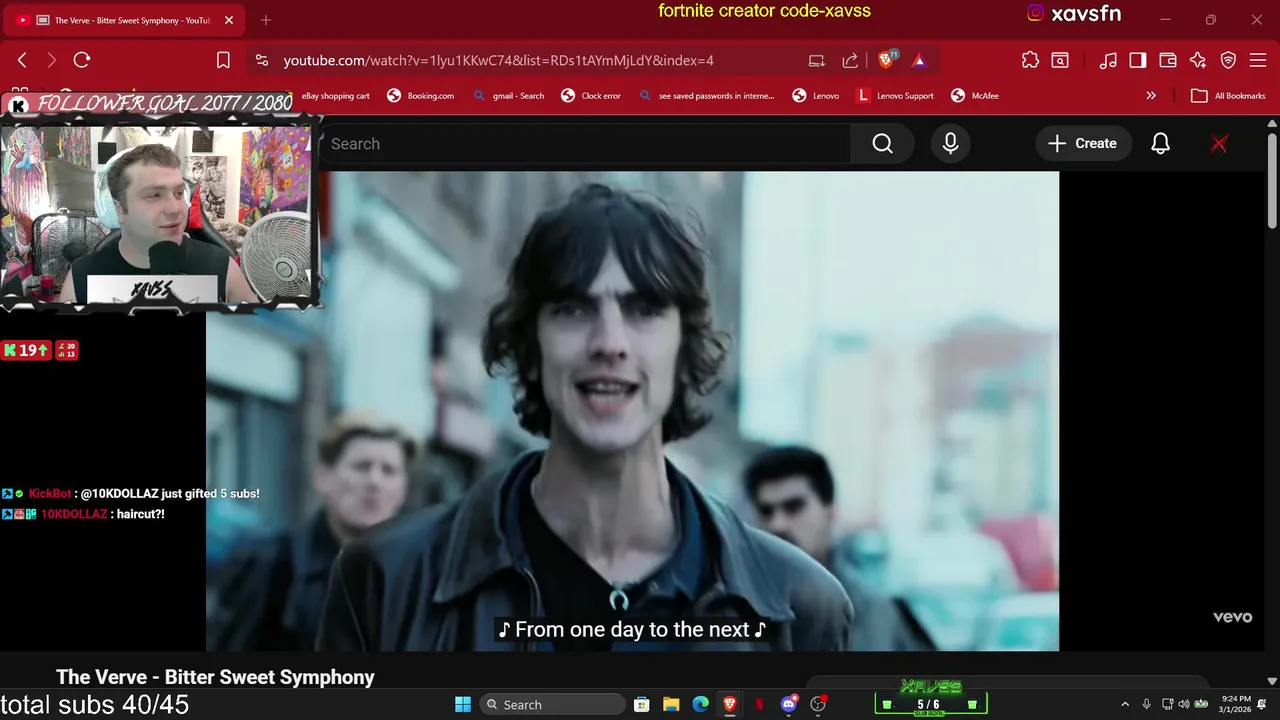The width and height of the screenshot is (1280, 720).
Task: Select The Verve - Bitter Sweet Symphony tab
Action: 125,20
